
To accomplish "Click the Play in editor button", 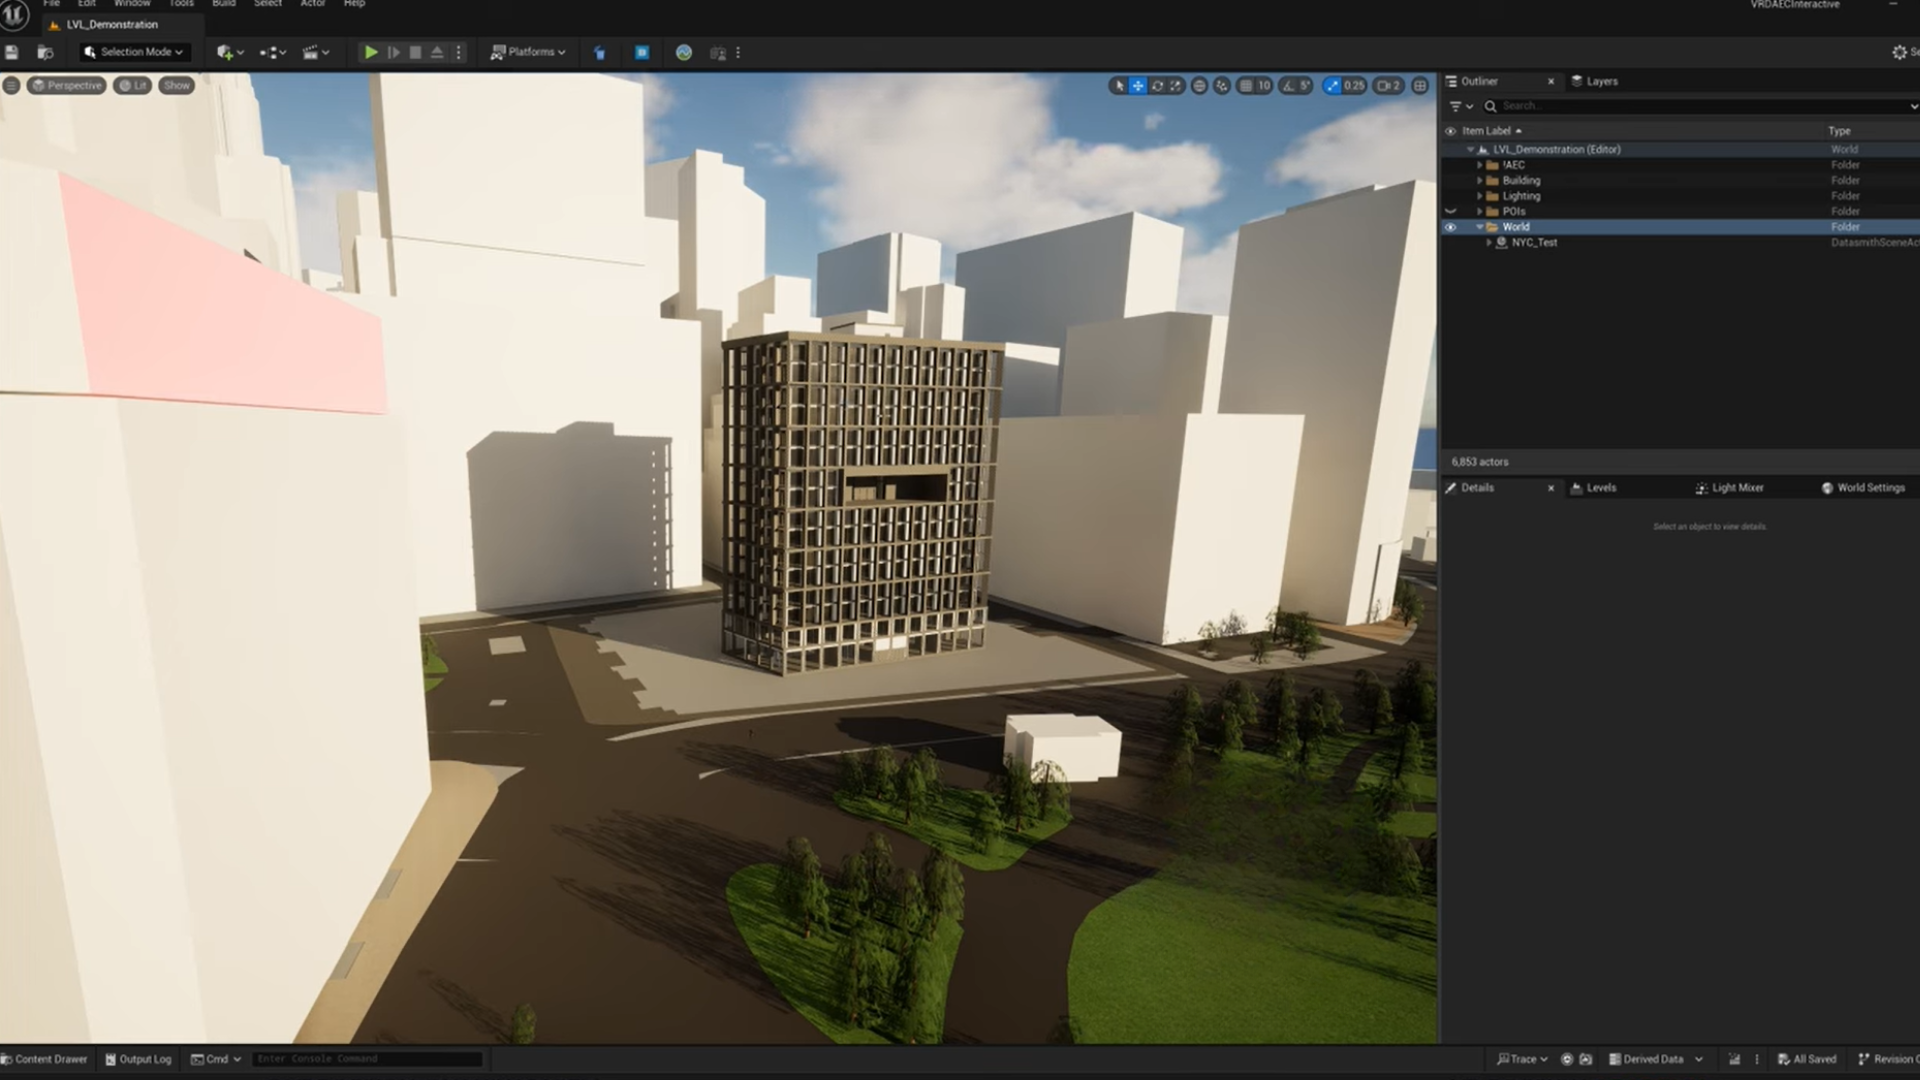I will pyautogui.click(x=370, y=52).
